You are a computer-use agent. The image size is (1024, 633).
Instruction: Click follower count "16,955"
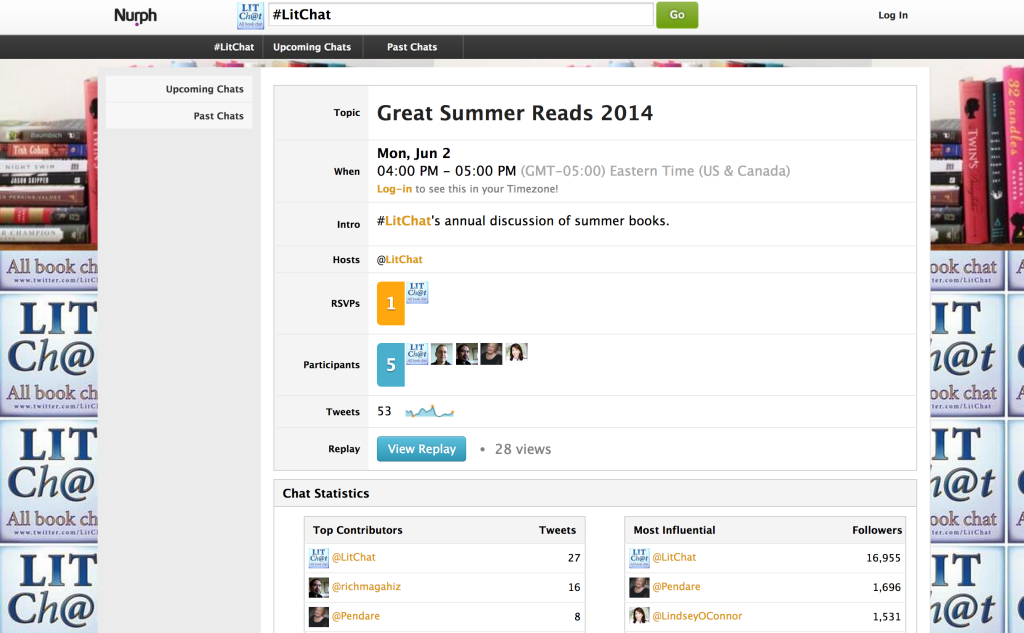(x=884, y=558)
